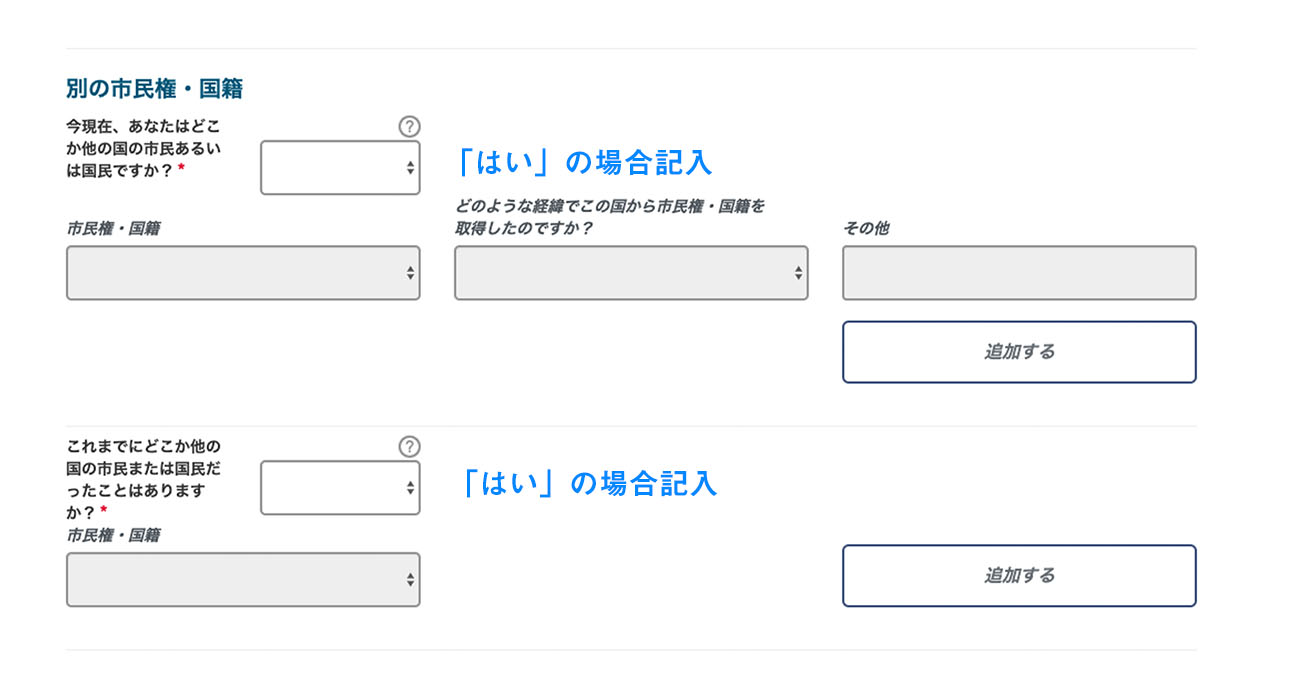
Task: Click into the その他 text field
Action: point(1019,273)
